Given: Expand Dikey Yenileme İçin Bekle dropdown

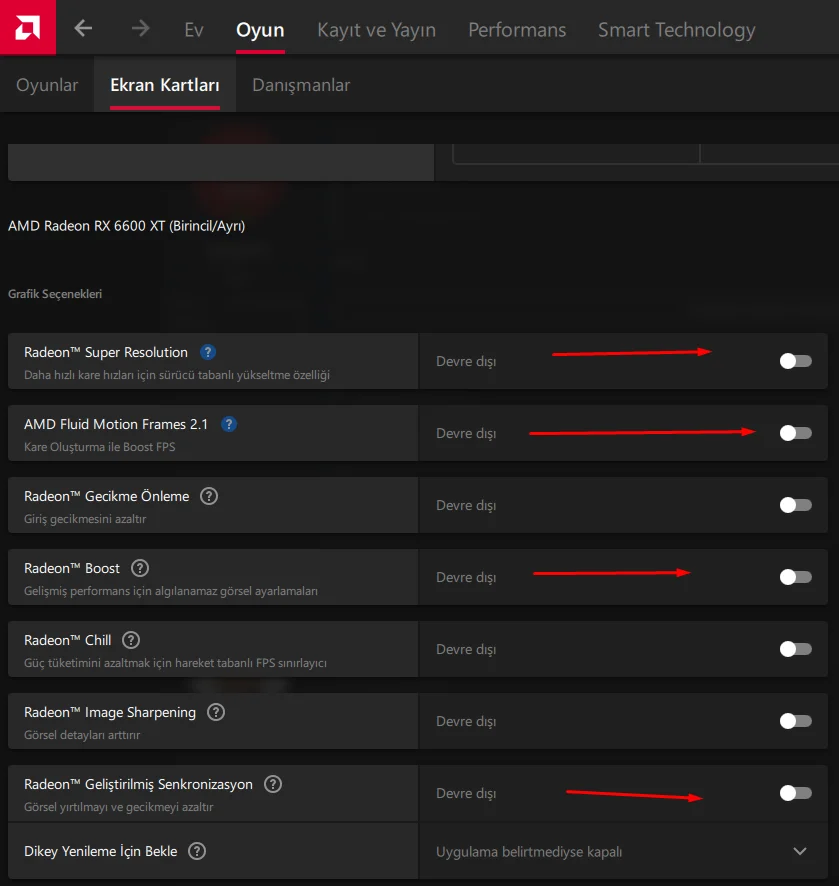Looking at the screenshot, I should [799, 851].
